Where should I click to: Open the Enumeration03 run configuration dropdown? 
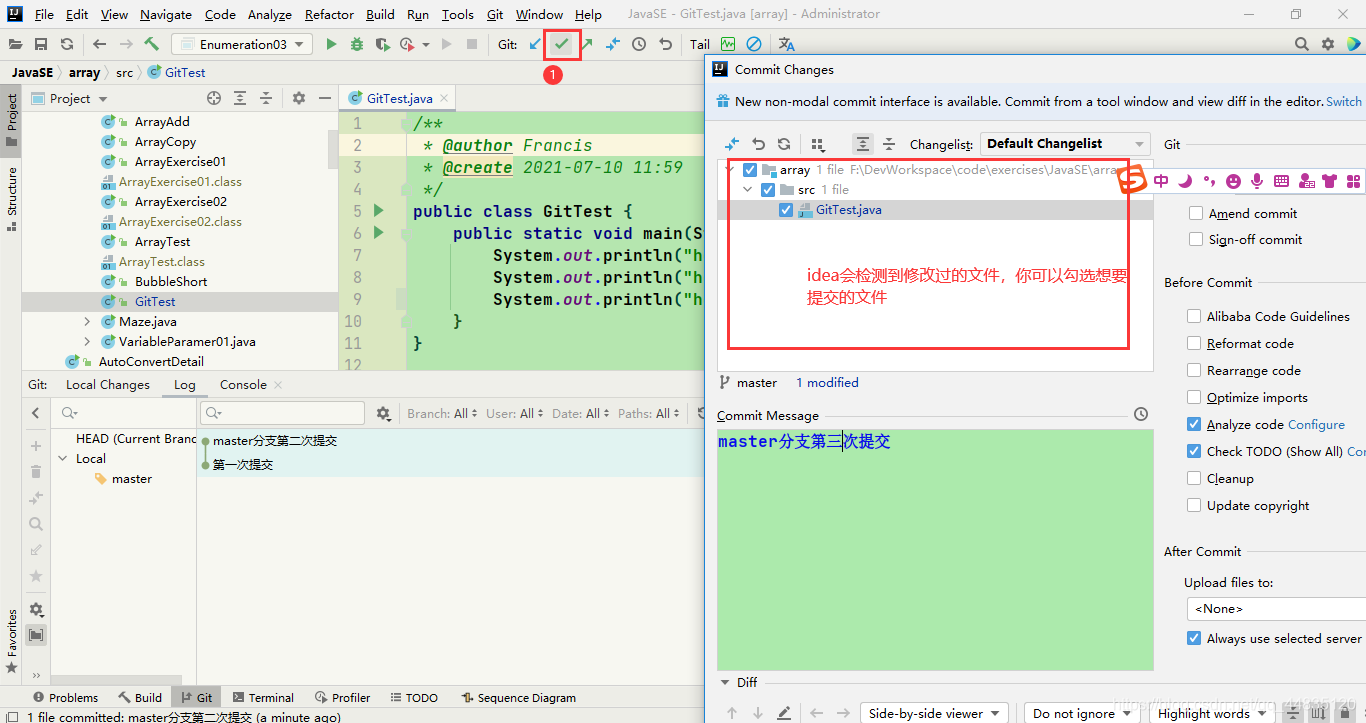click(x=242, y=44)
